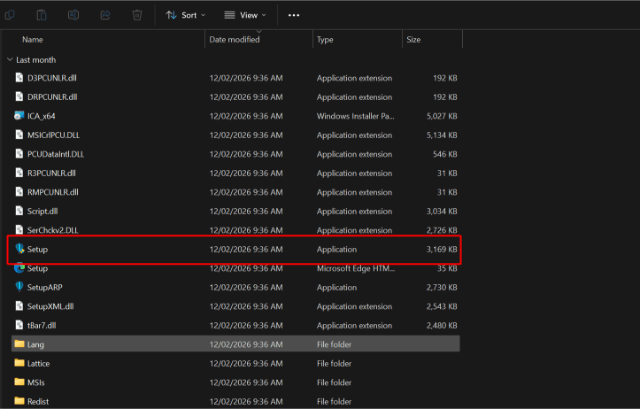The height and width of the screenshot is (409, 640).
Task: Click the Setup application shield icon
Action: click(x=19, y=249)
